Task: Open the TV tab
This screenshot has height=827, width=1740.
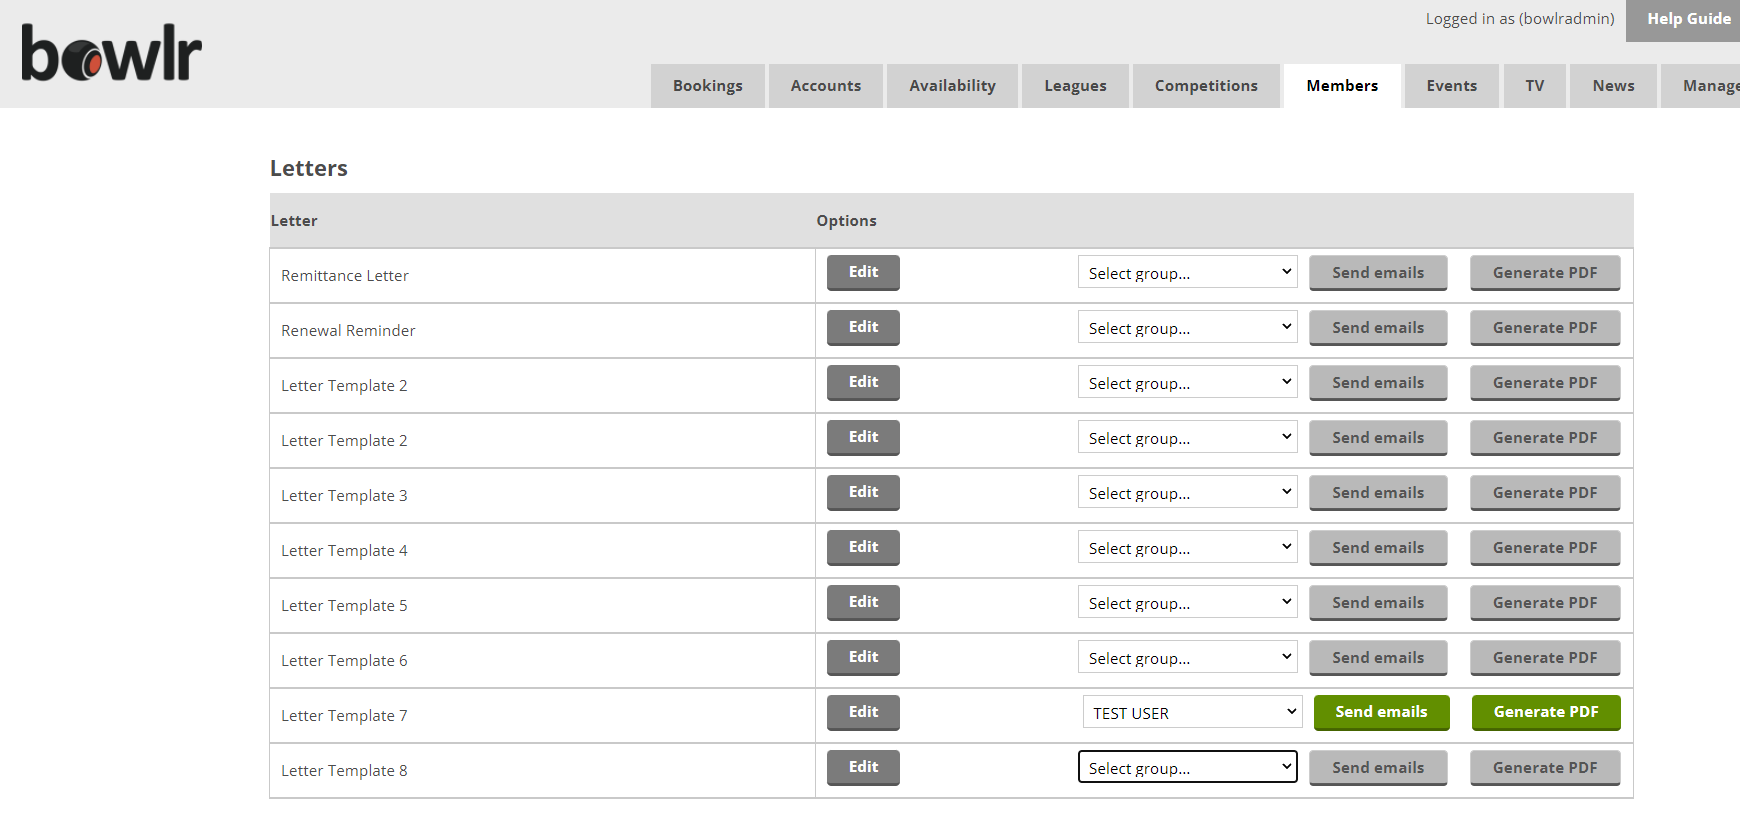Action: (1534, 86)
